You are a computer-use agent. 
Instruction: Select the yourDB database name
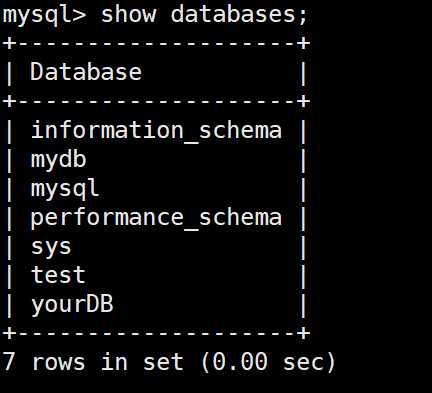pos(72,305)
